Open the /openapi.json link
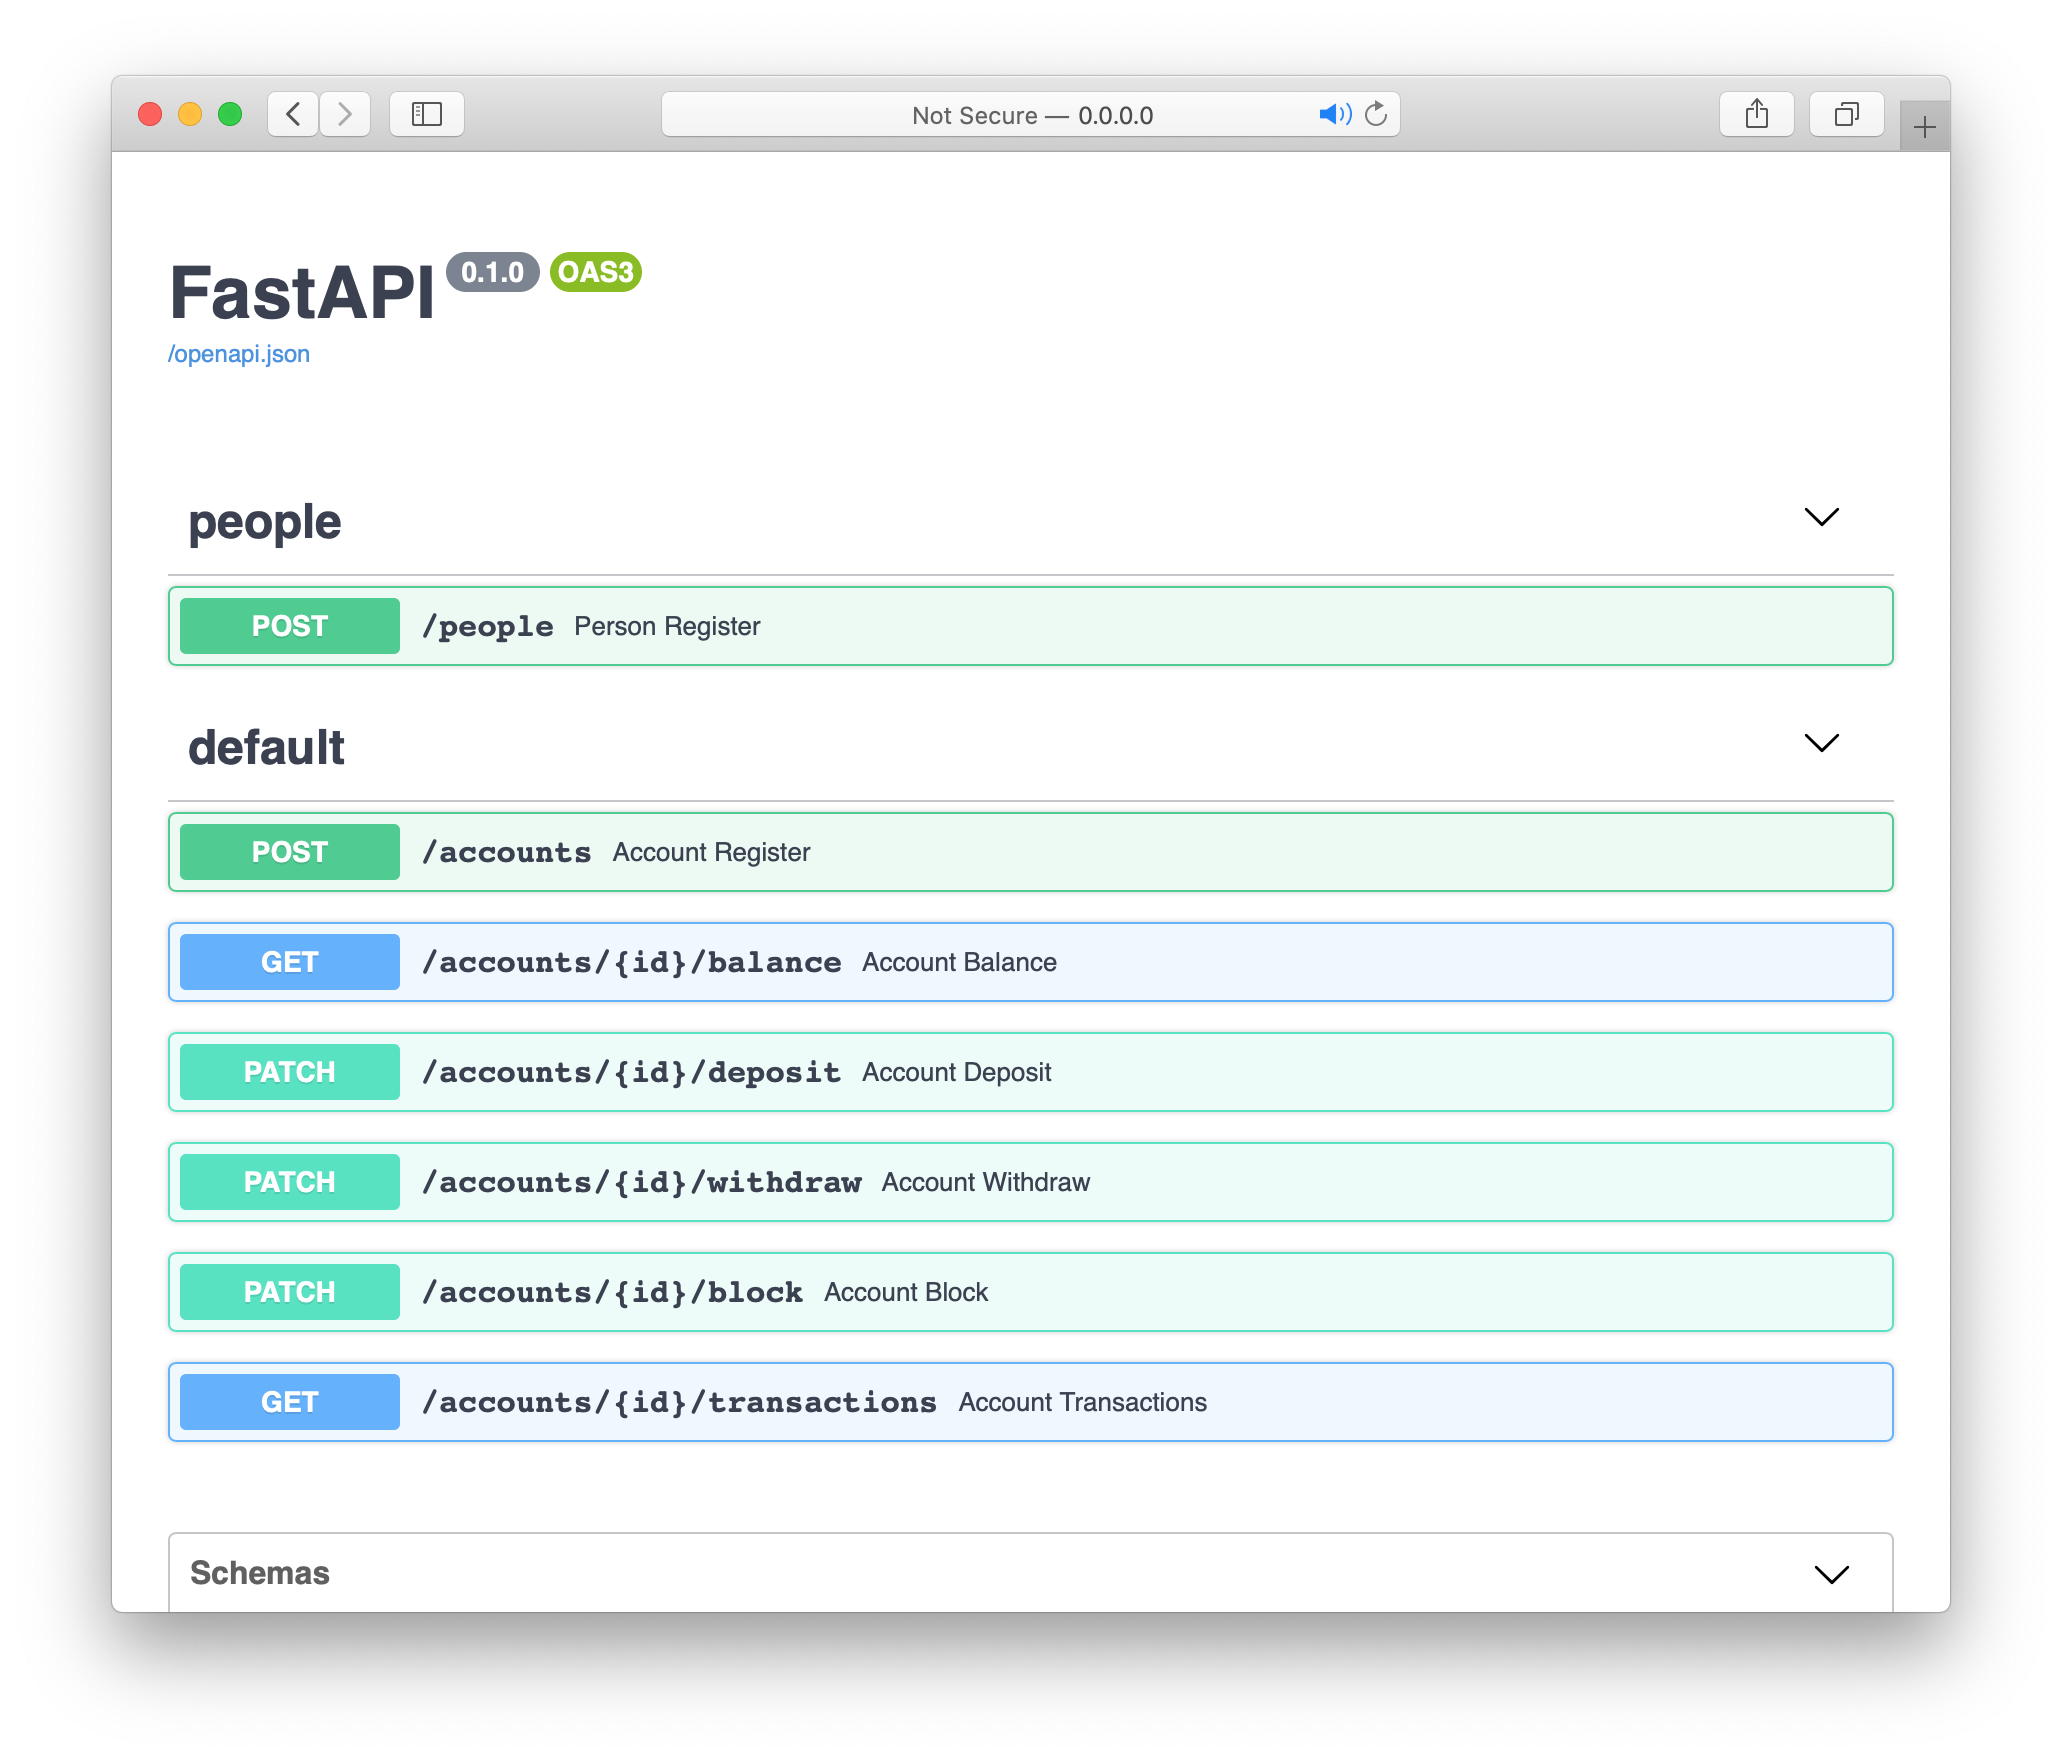Screen dimensions: 2062x1760 pyautogui.click(x=239, y=354)
